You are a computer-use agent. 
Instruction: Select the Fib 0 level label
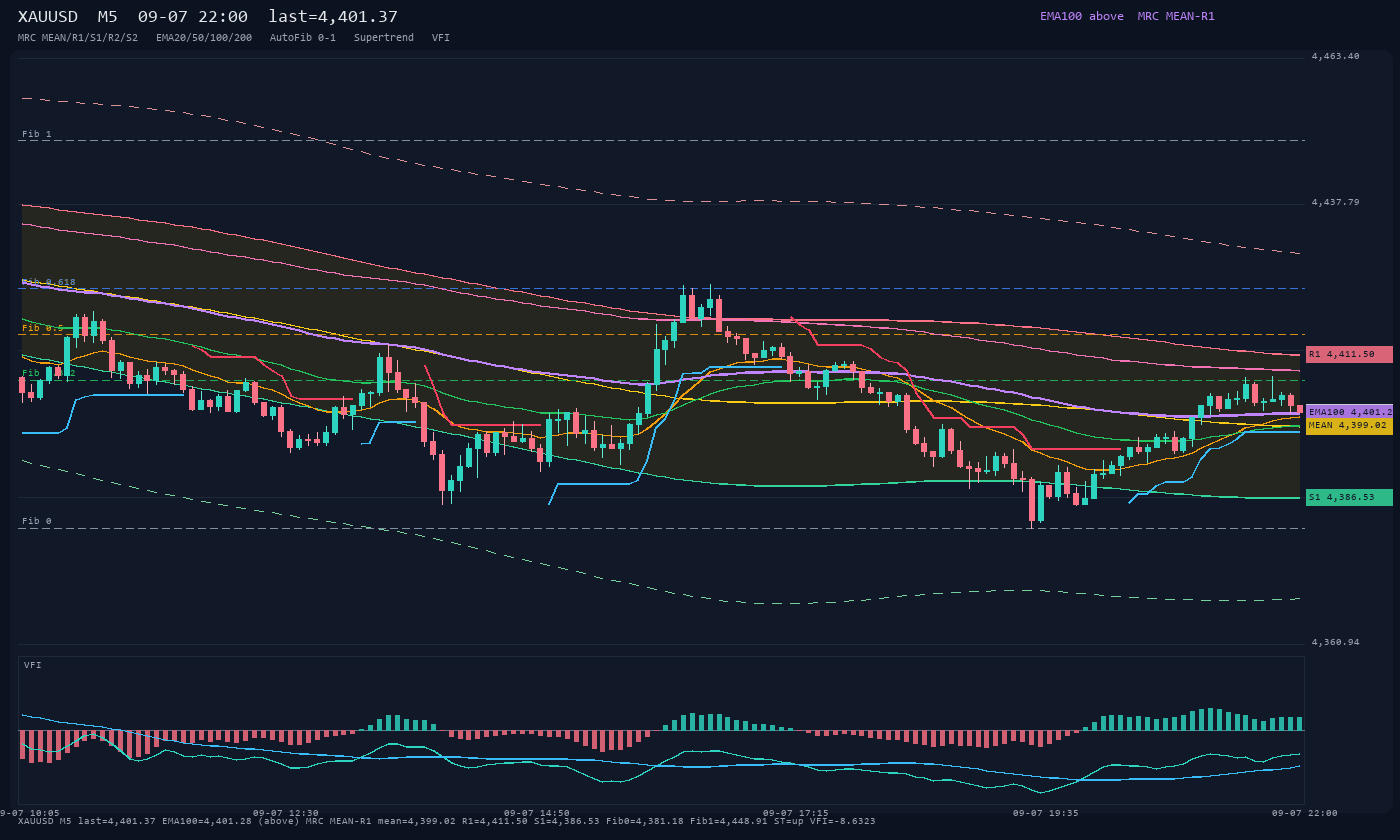coord(37,521)
